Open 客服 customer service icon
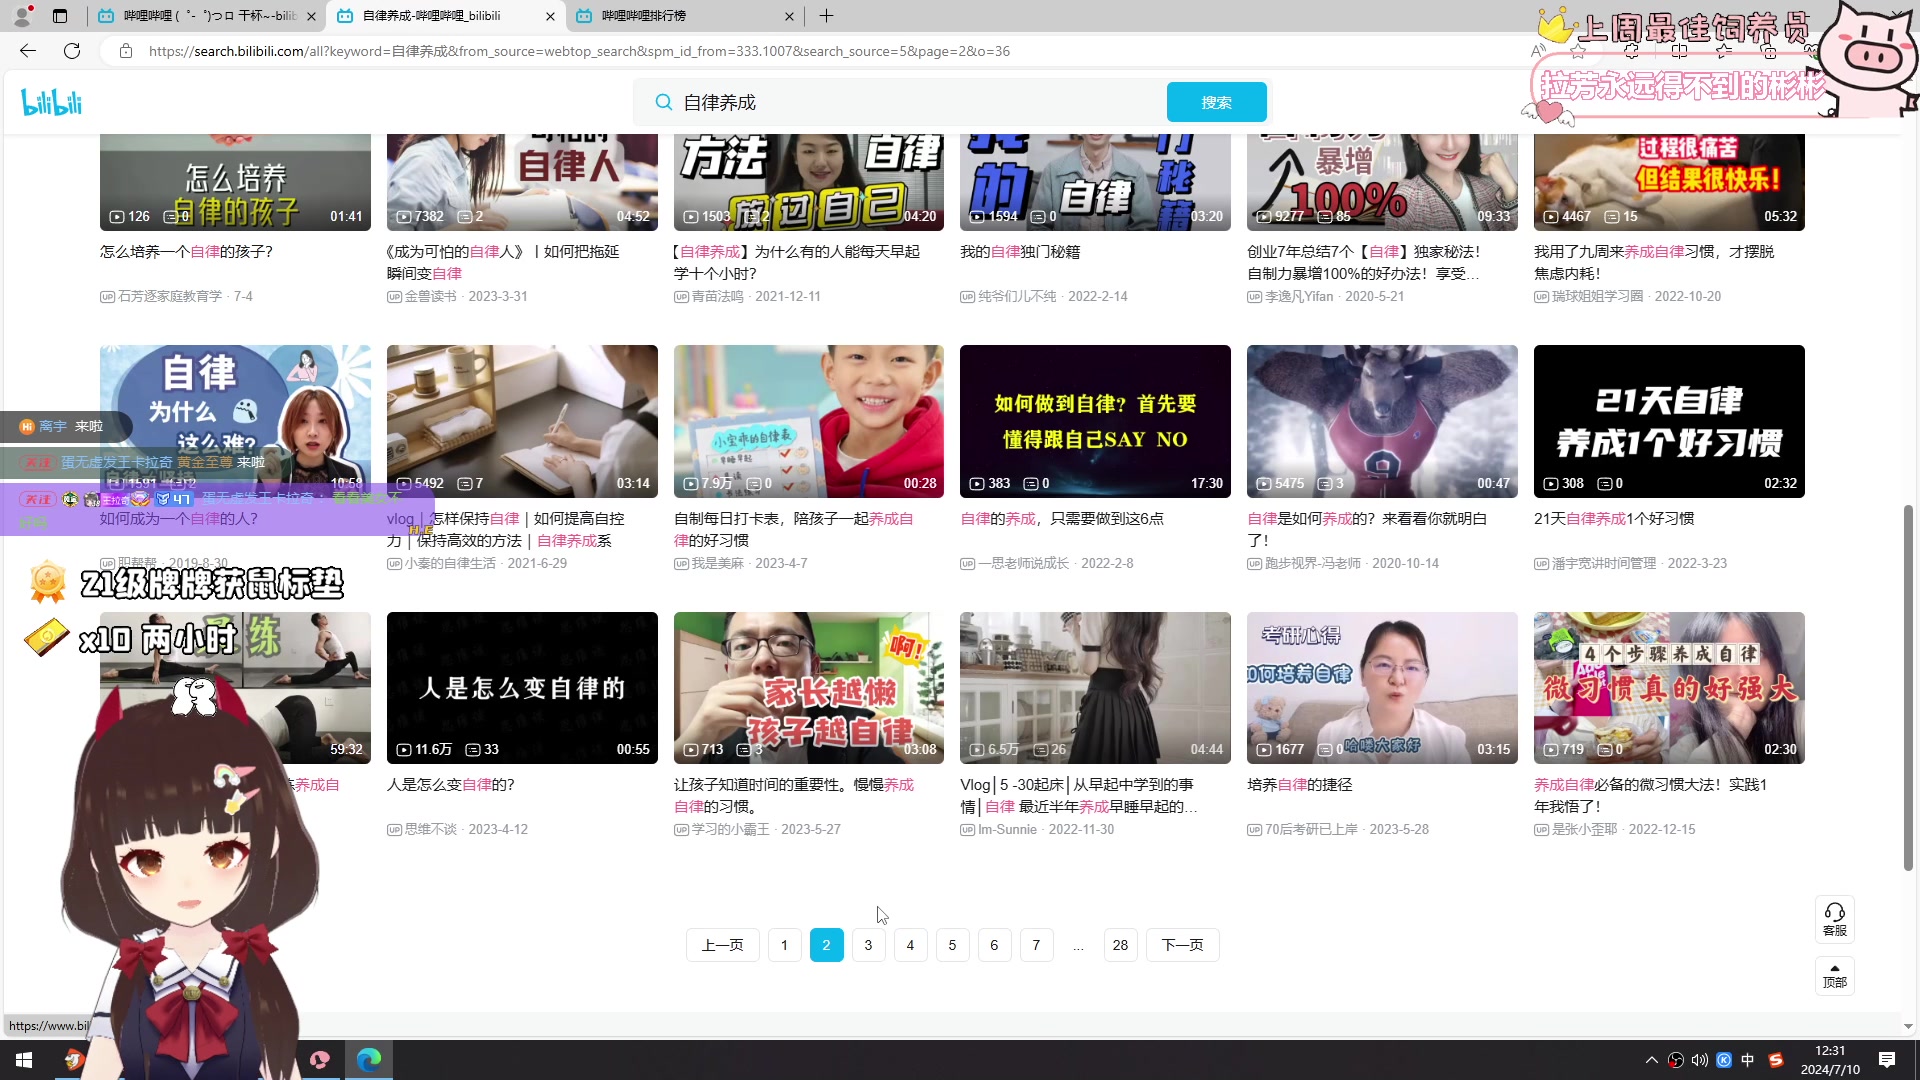Screen dimensions: 1920x1080 click(1835, 919)
